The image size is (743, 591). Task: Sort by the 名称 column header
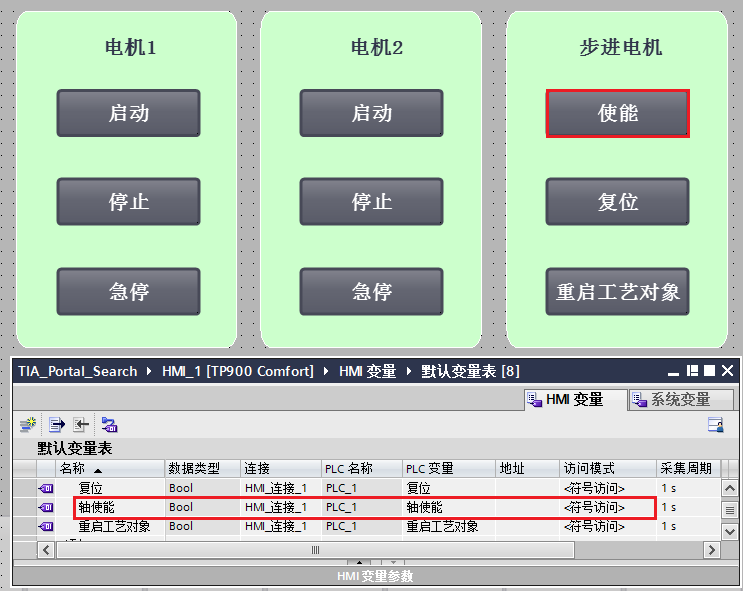pos(110,468)
